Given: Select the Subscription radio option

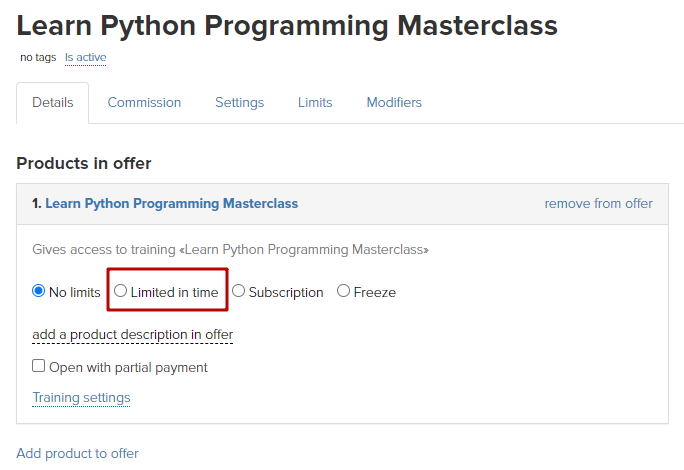Looking at the screenshot, I should [x=238, y=291].
